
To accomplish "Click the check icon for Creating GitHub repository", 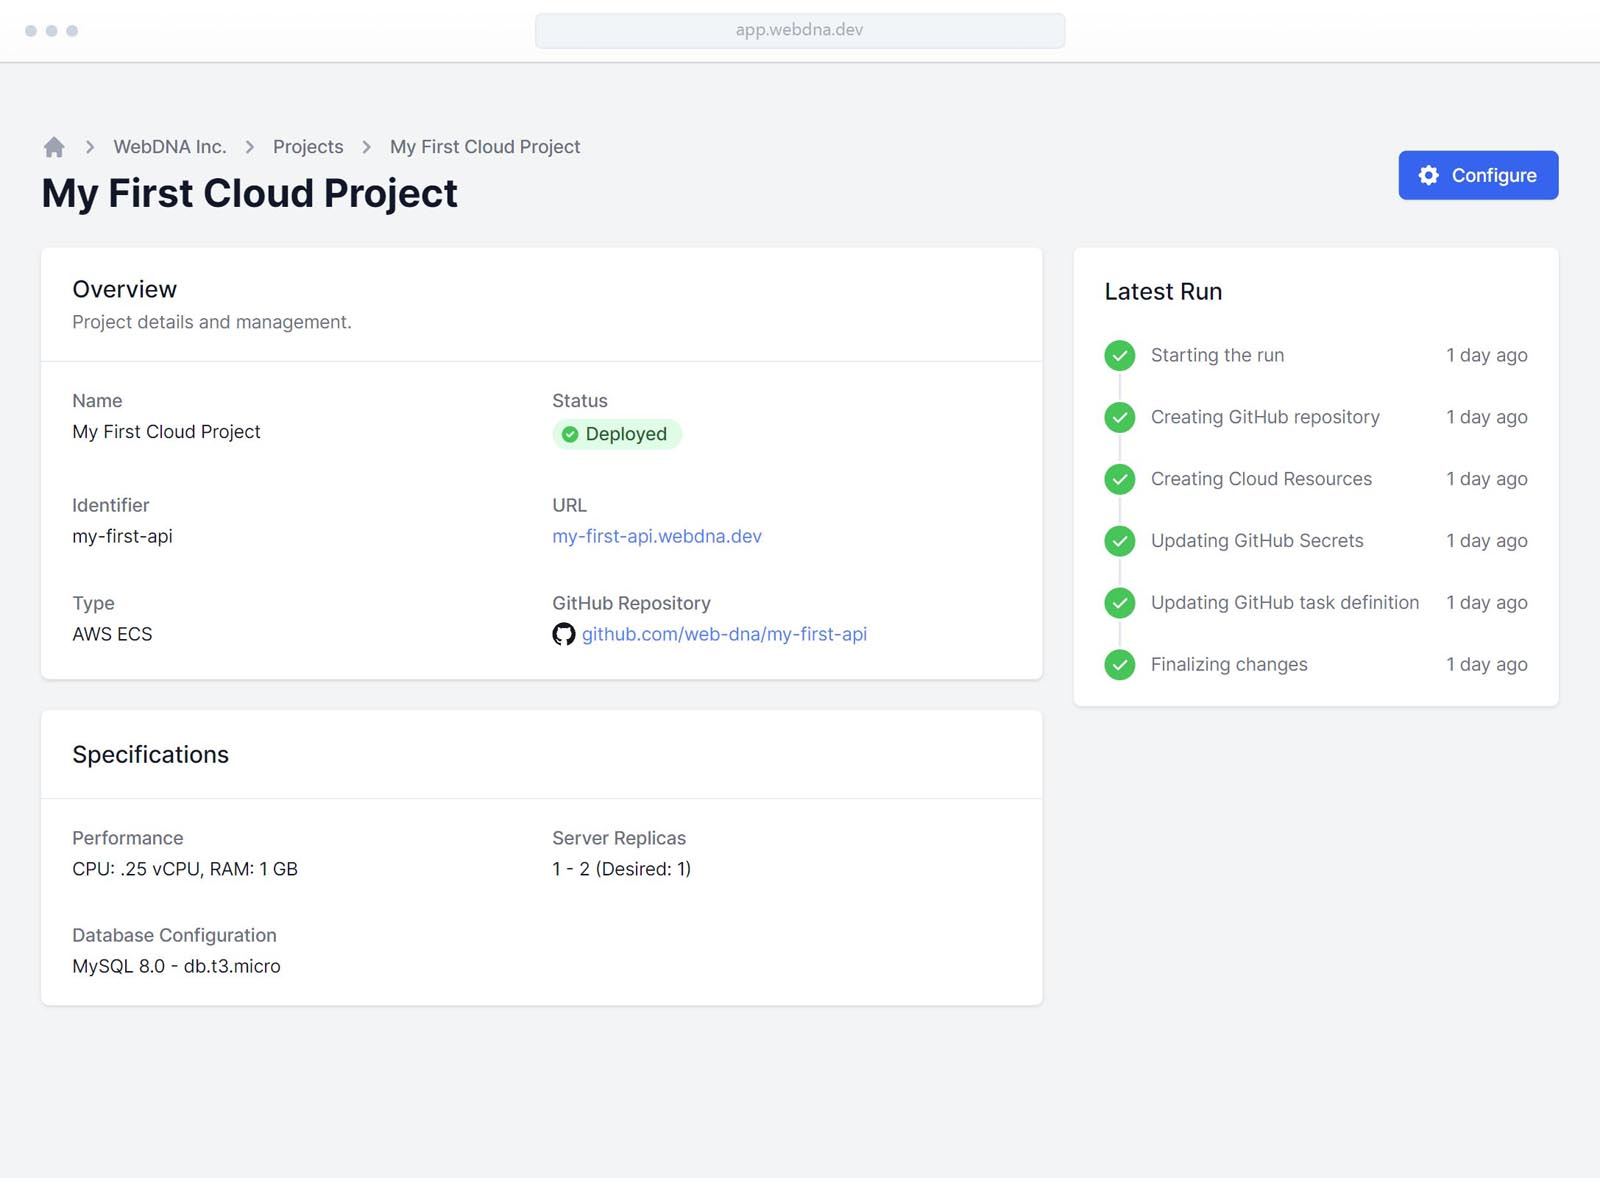I will (1119, 417).
